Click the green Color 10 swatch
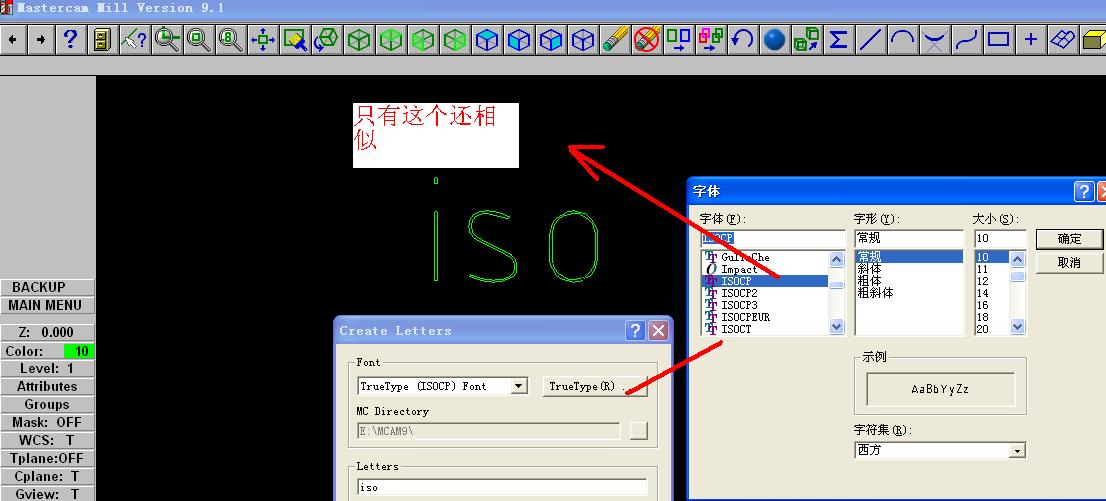The width and height of the screenshot is (1106, 501). 79,351
